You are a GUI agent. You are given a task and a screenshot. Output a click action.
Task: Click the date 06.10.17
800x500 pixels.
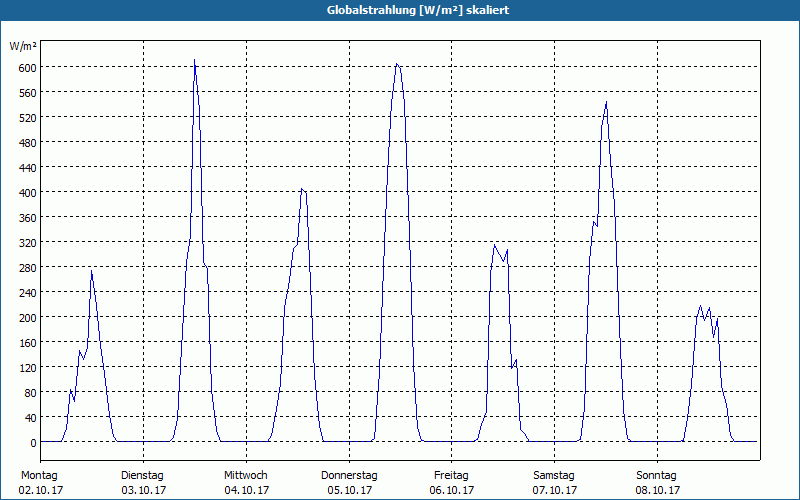(452, 490)
